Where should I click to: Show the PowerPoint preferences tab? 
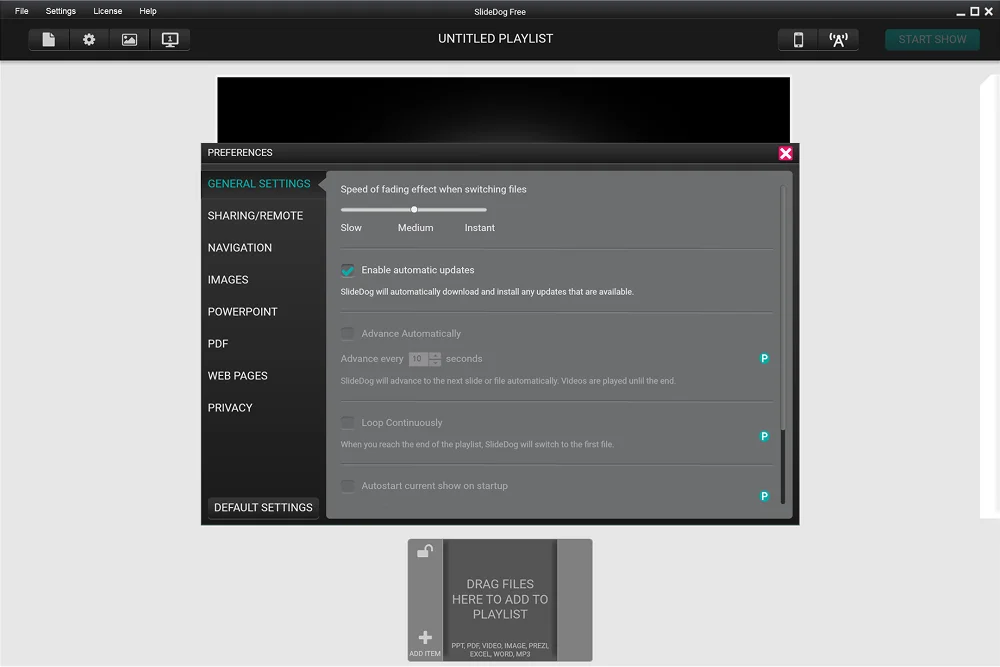coord(242,312)
